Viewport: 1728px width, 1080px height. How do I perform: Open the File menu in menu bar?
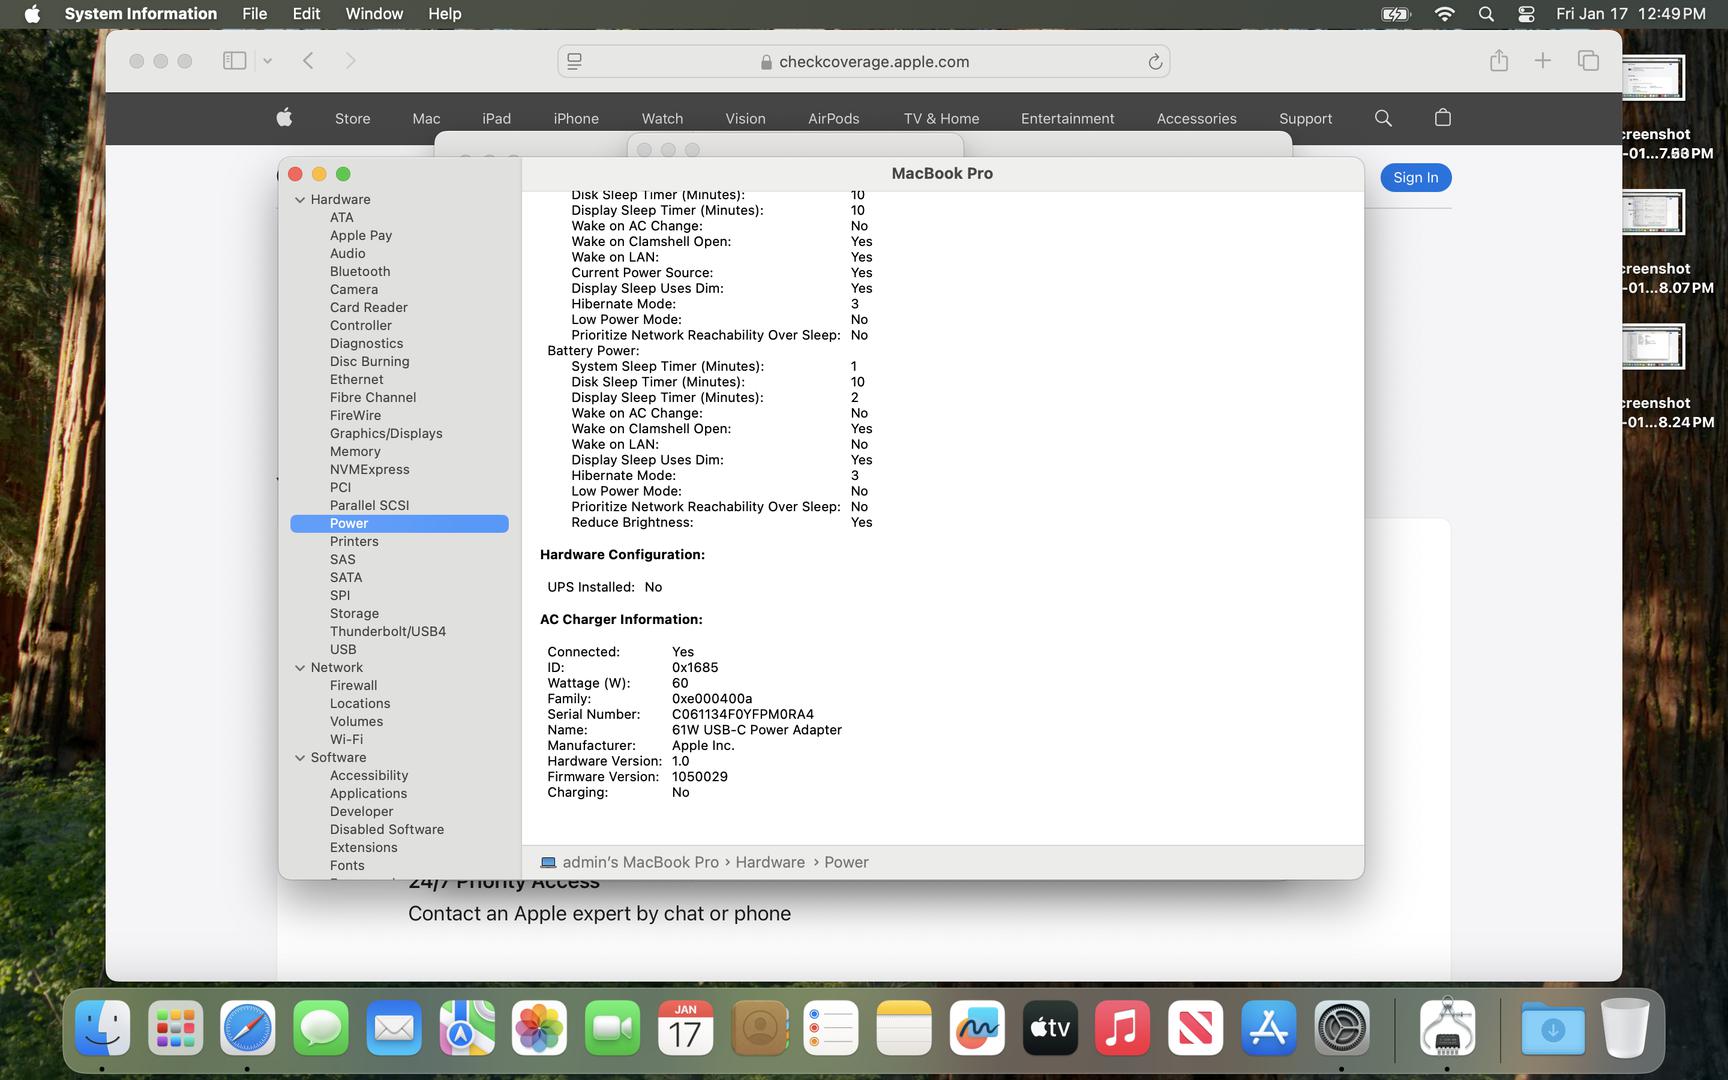click(254, 14)
